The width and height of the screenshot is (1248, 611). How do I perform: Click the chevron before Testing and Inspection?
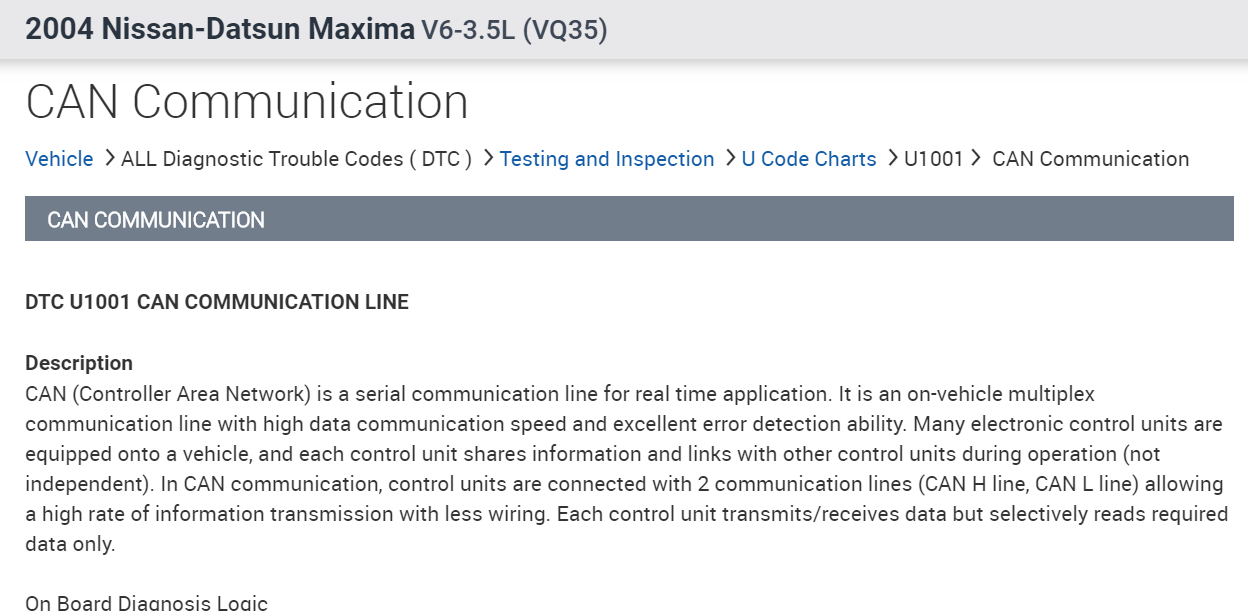488,158
